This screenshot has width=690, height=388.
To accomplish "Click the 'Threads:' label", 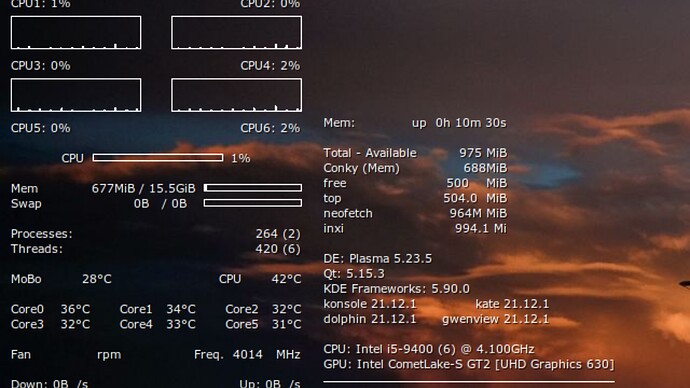I will coord(37,249).
